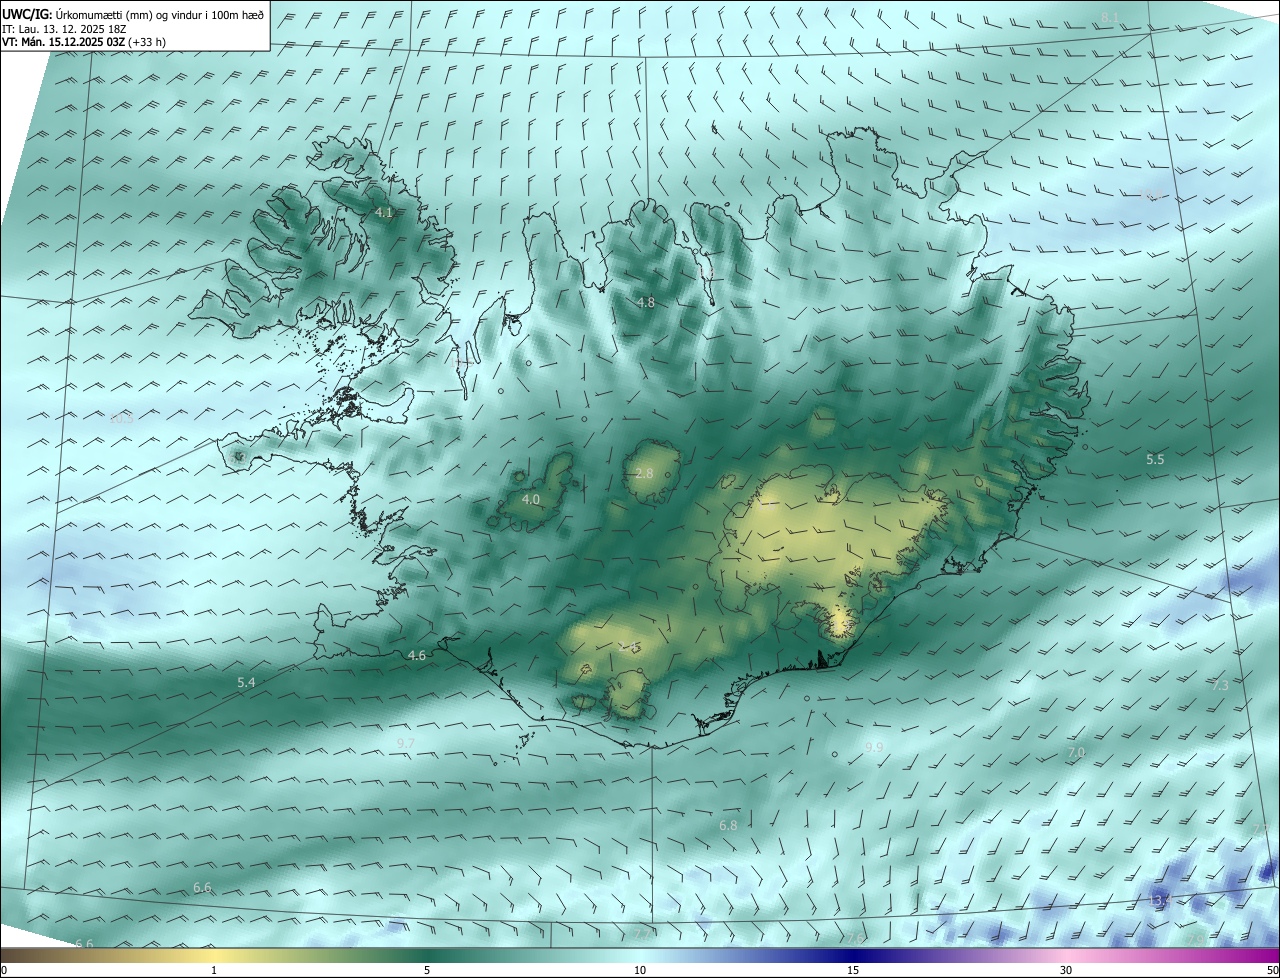Click the '6.8' value label in the sea
The image size is (1280, 978).
click(x=728, y=825)
